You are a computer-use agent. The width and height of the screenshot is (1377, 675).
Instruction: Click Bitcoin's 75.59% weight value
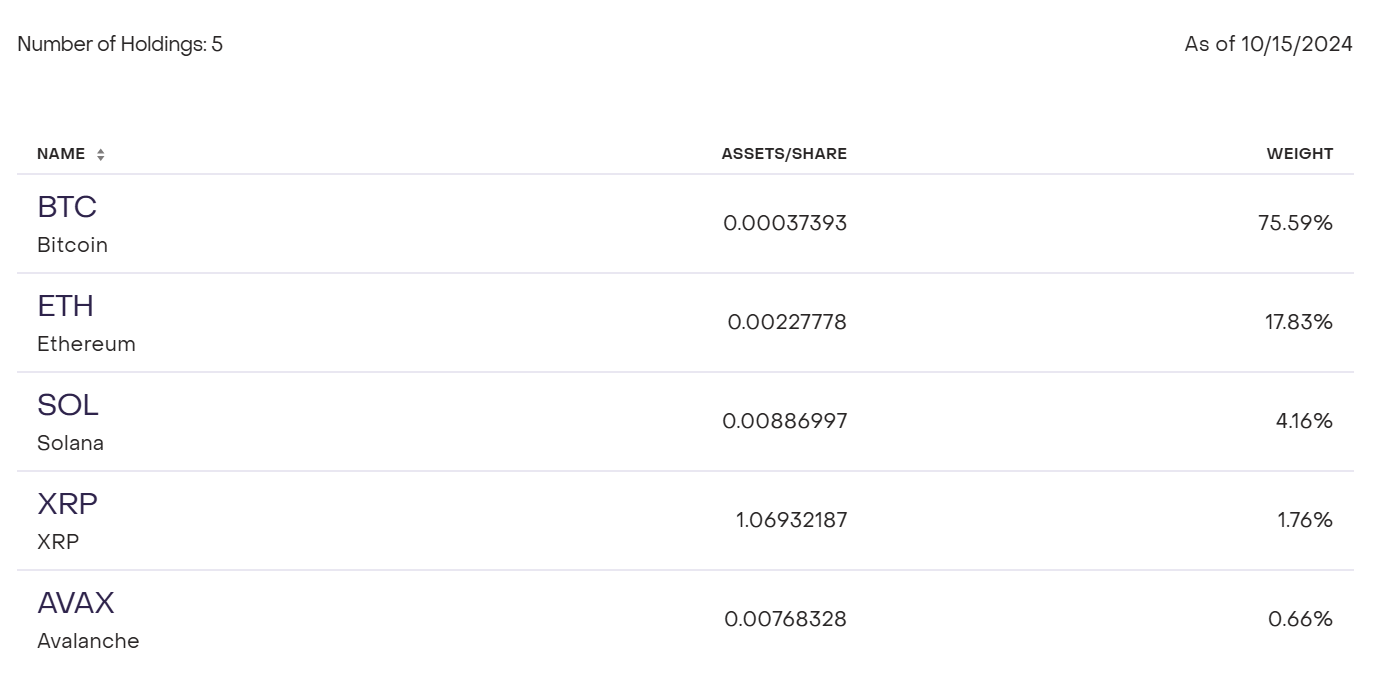point(1295,223)
